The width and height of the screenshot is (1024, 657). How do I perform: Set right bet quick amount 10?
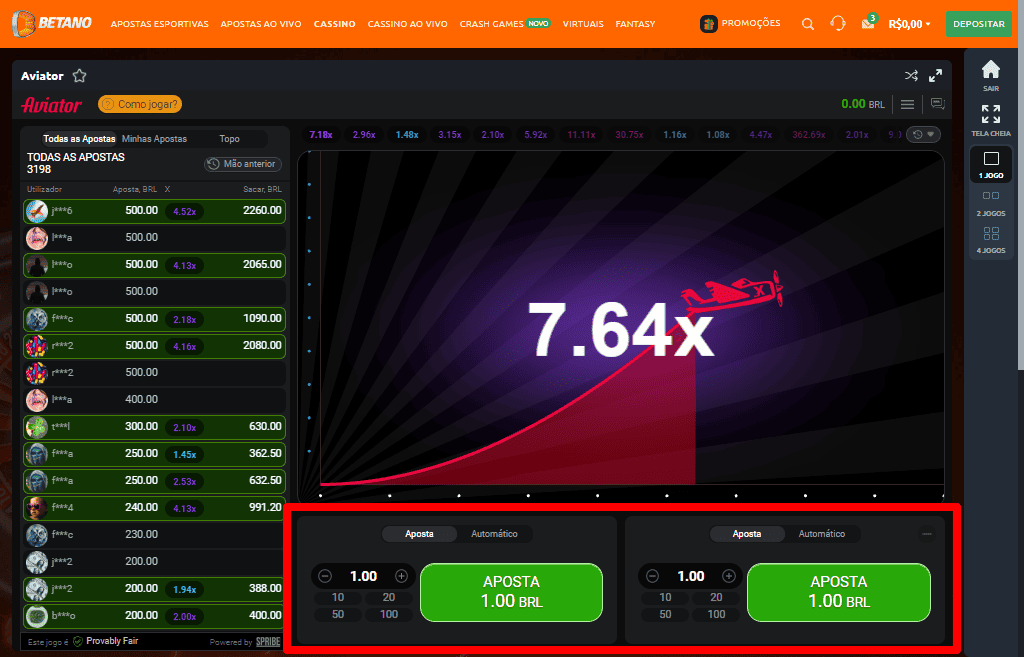click(665, 597)
